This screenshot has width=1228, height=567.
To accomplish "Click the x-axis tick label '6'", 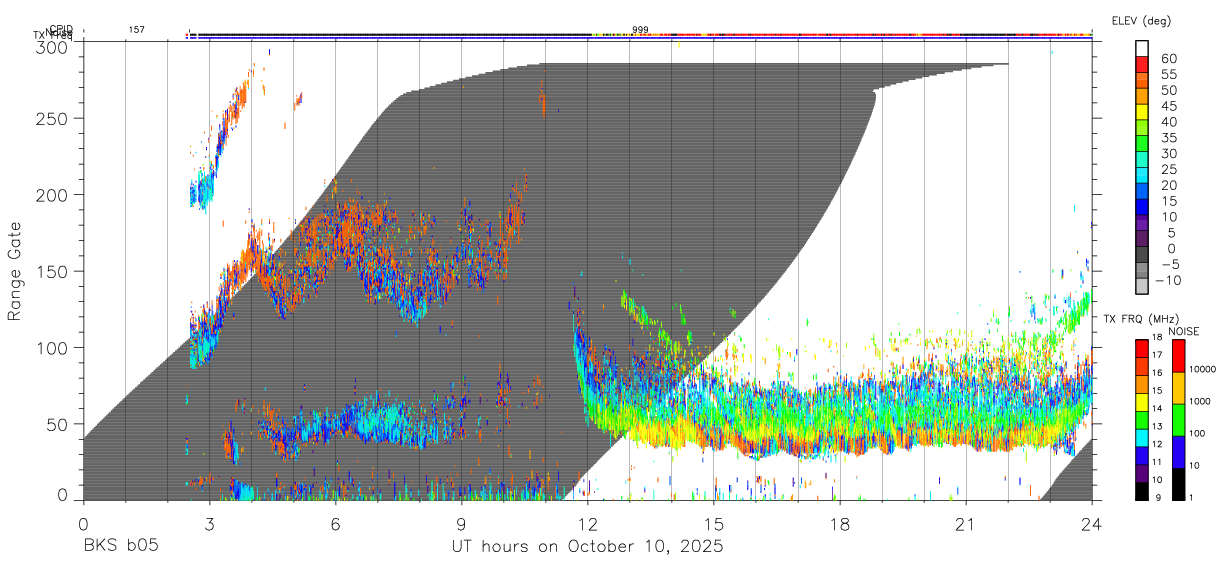I will tap(336, 524).
